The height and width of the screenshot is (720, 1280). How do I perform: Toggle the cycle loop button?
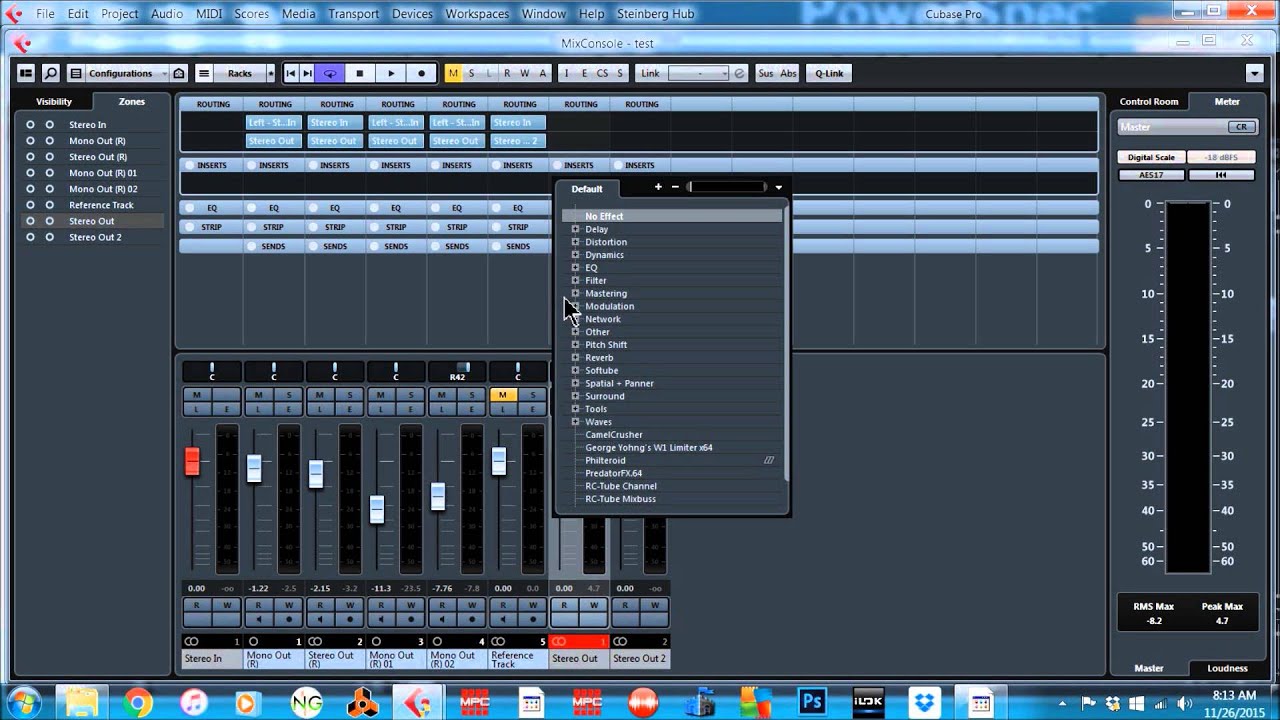330,73
